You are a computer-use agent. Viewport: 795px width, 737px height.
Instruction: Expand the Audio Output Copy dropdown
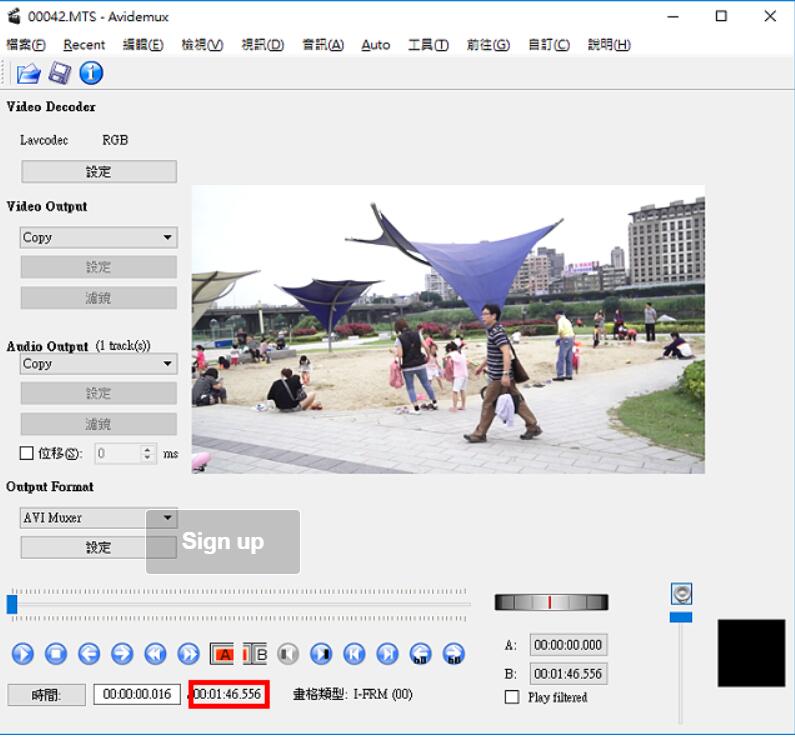coord(99,364)
